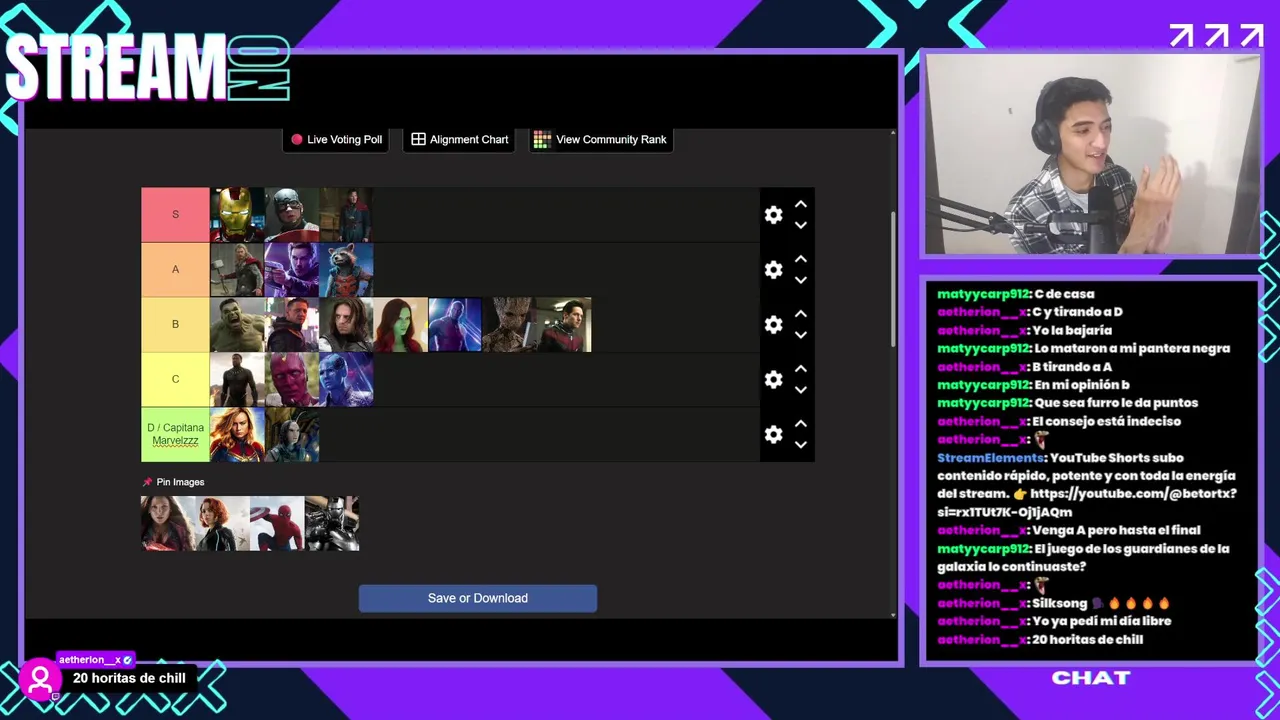Select the Thor image in A tier
Viewport: 1280px width, 720px height.
coord(237,270)
